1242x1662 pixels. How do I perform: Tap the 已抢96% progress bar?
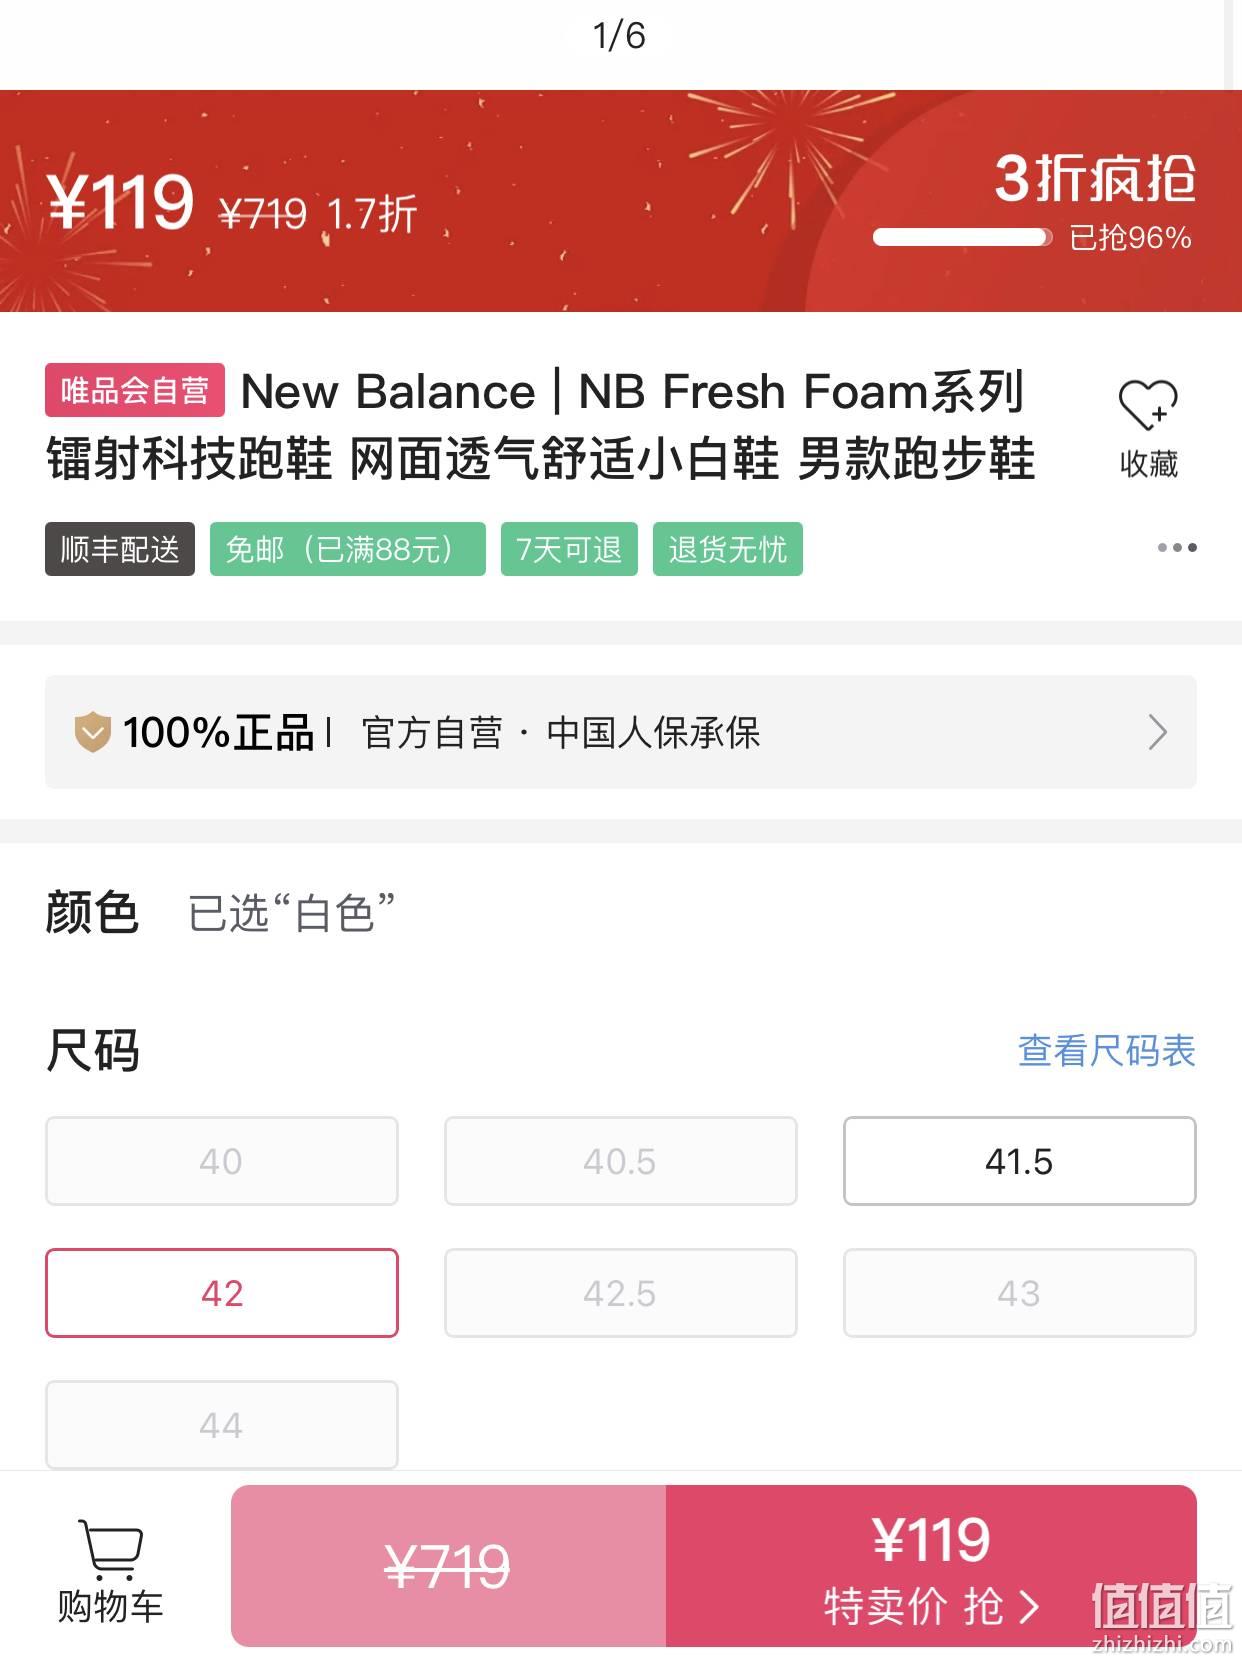(962, 237)
